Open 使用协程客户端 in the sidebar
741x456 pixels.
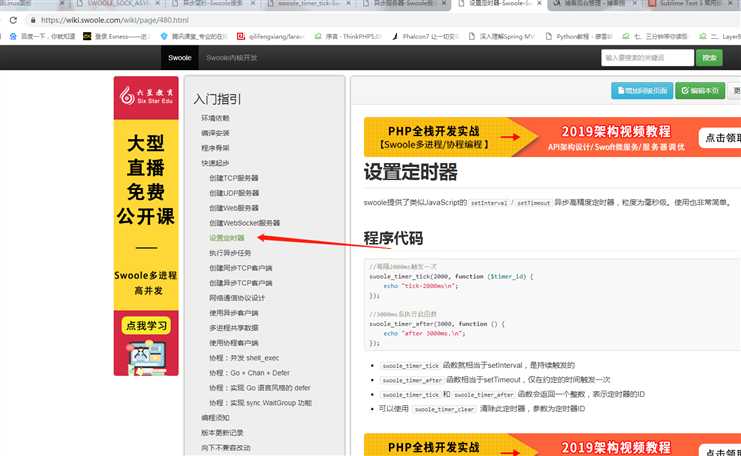[234, 343]
